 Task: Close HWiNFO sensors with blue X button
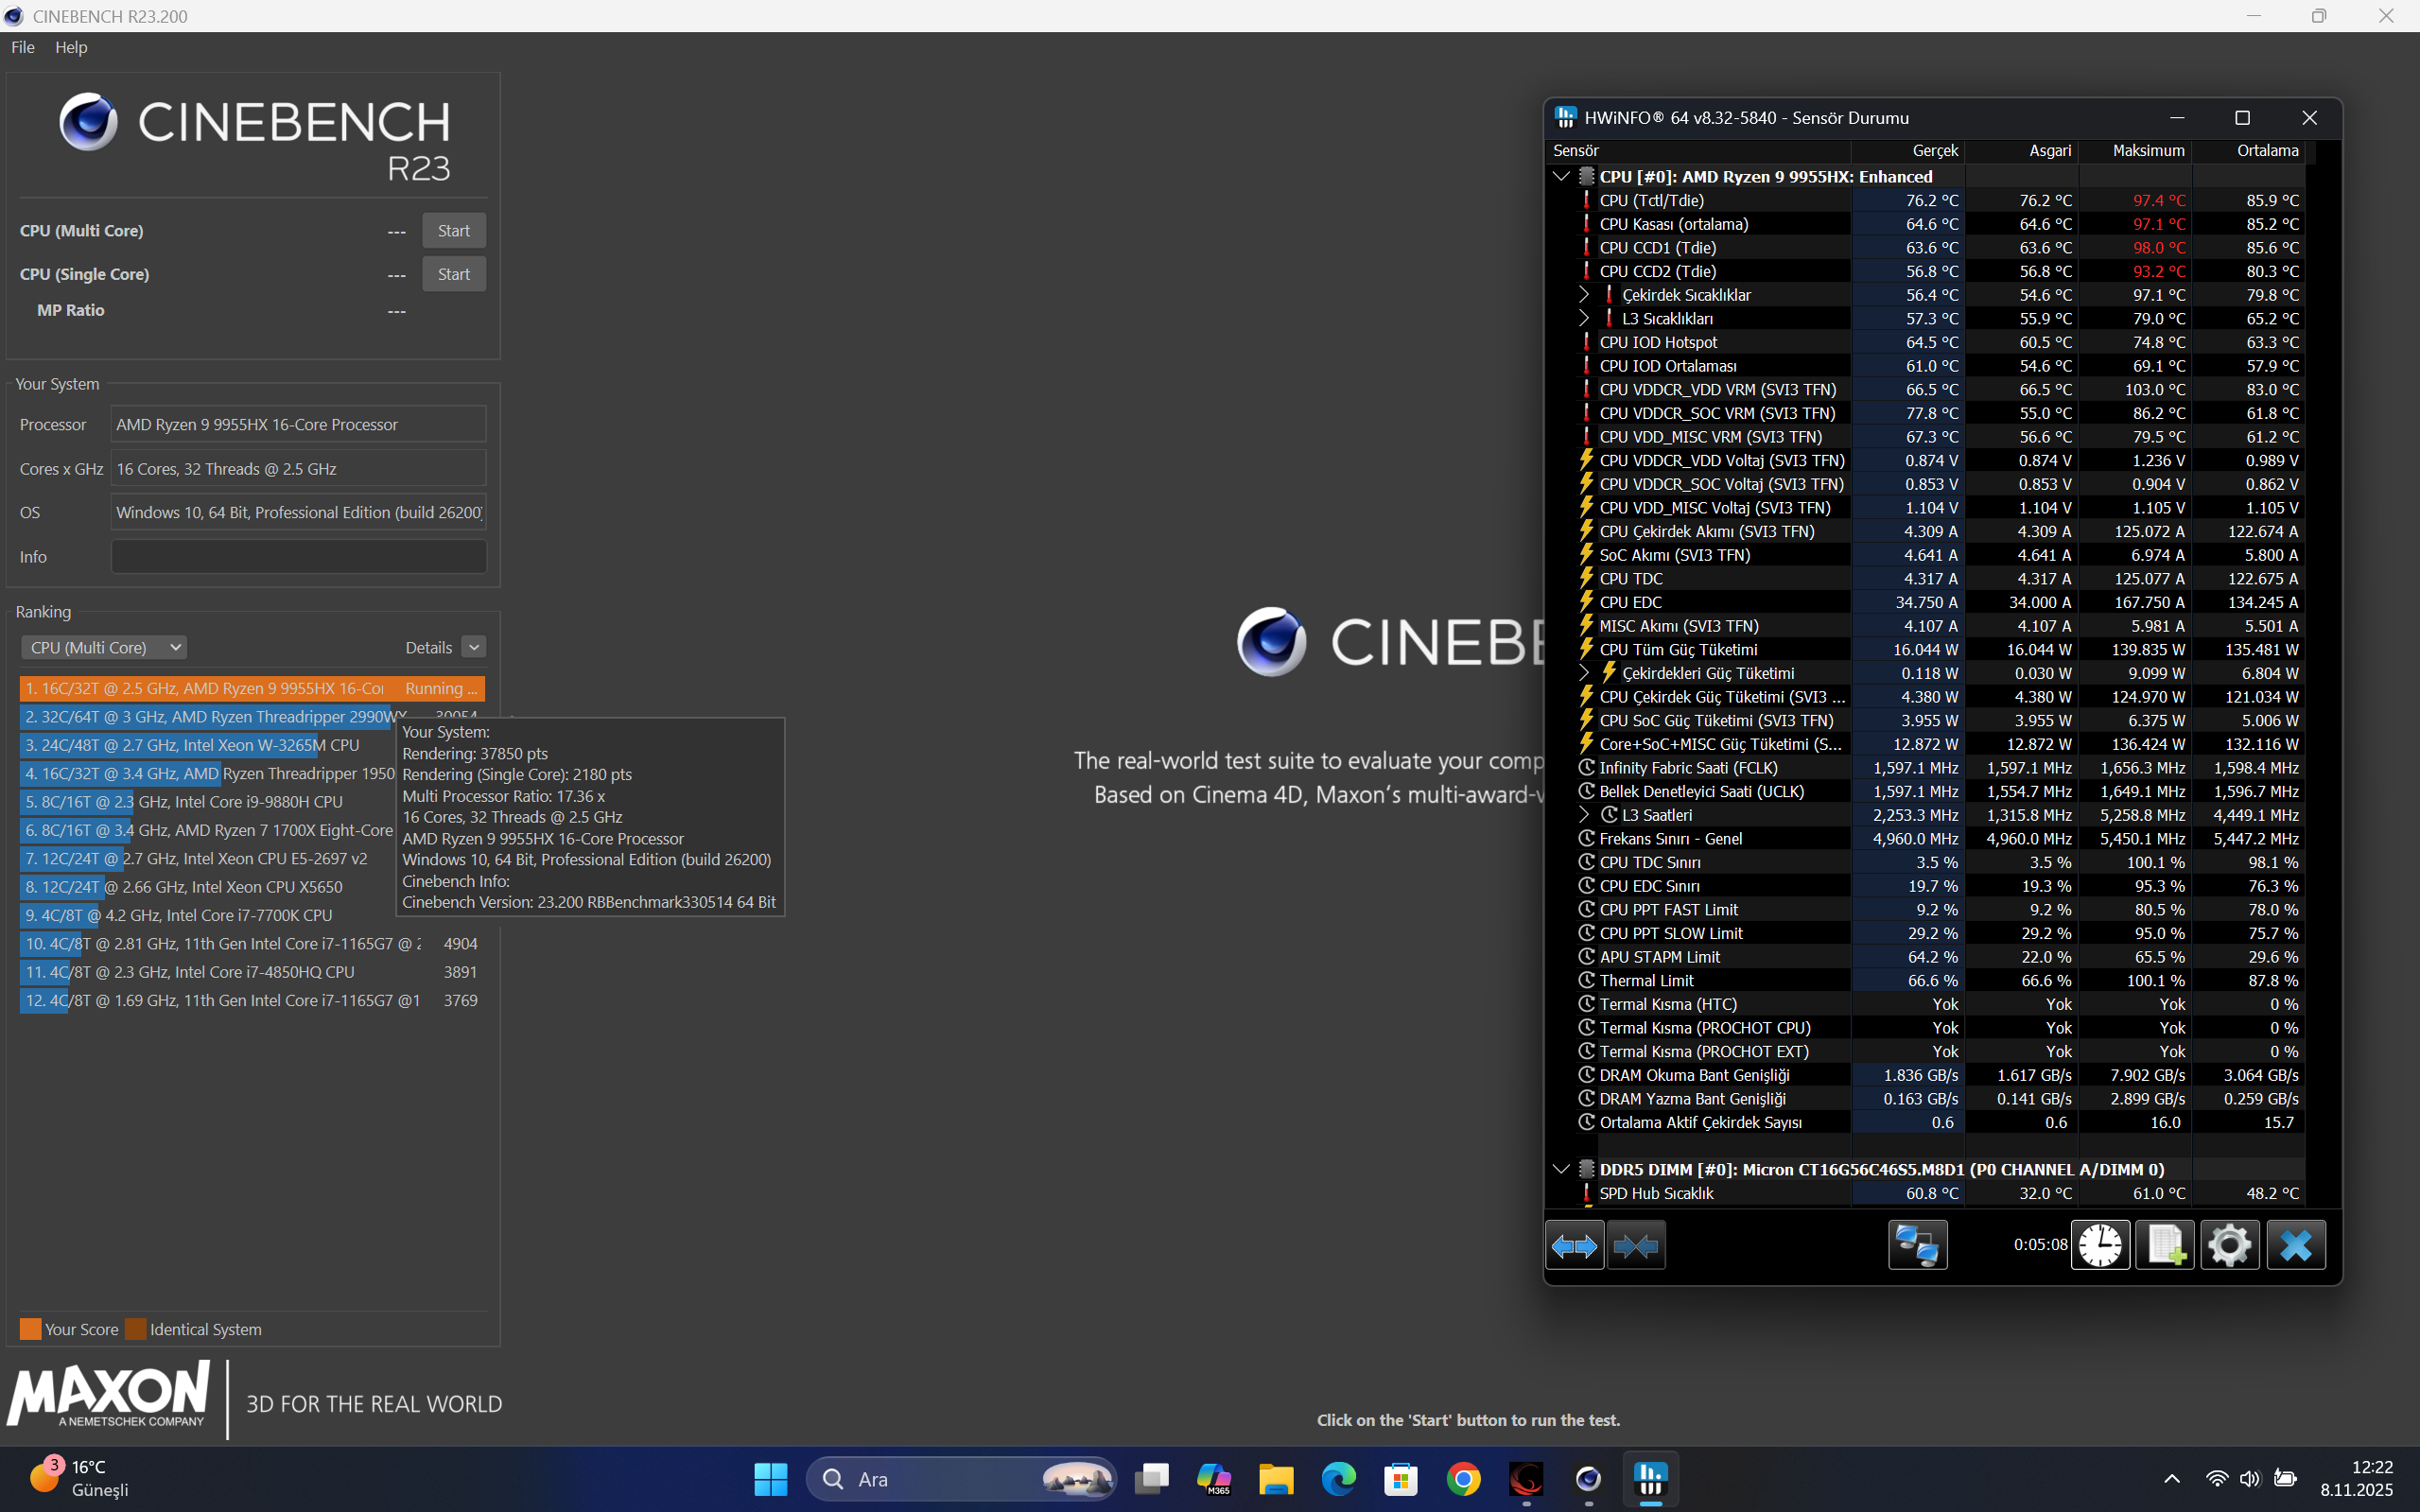coord(2296,1245)
